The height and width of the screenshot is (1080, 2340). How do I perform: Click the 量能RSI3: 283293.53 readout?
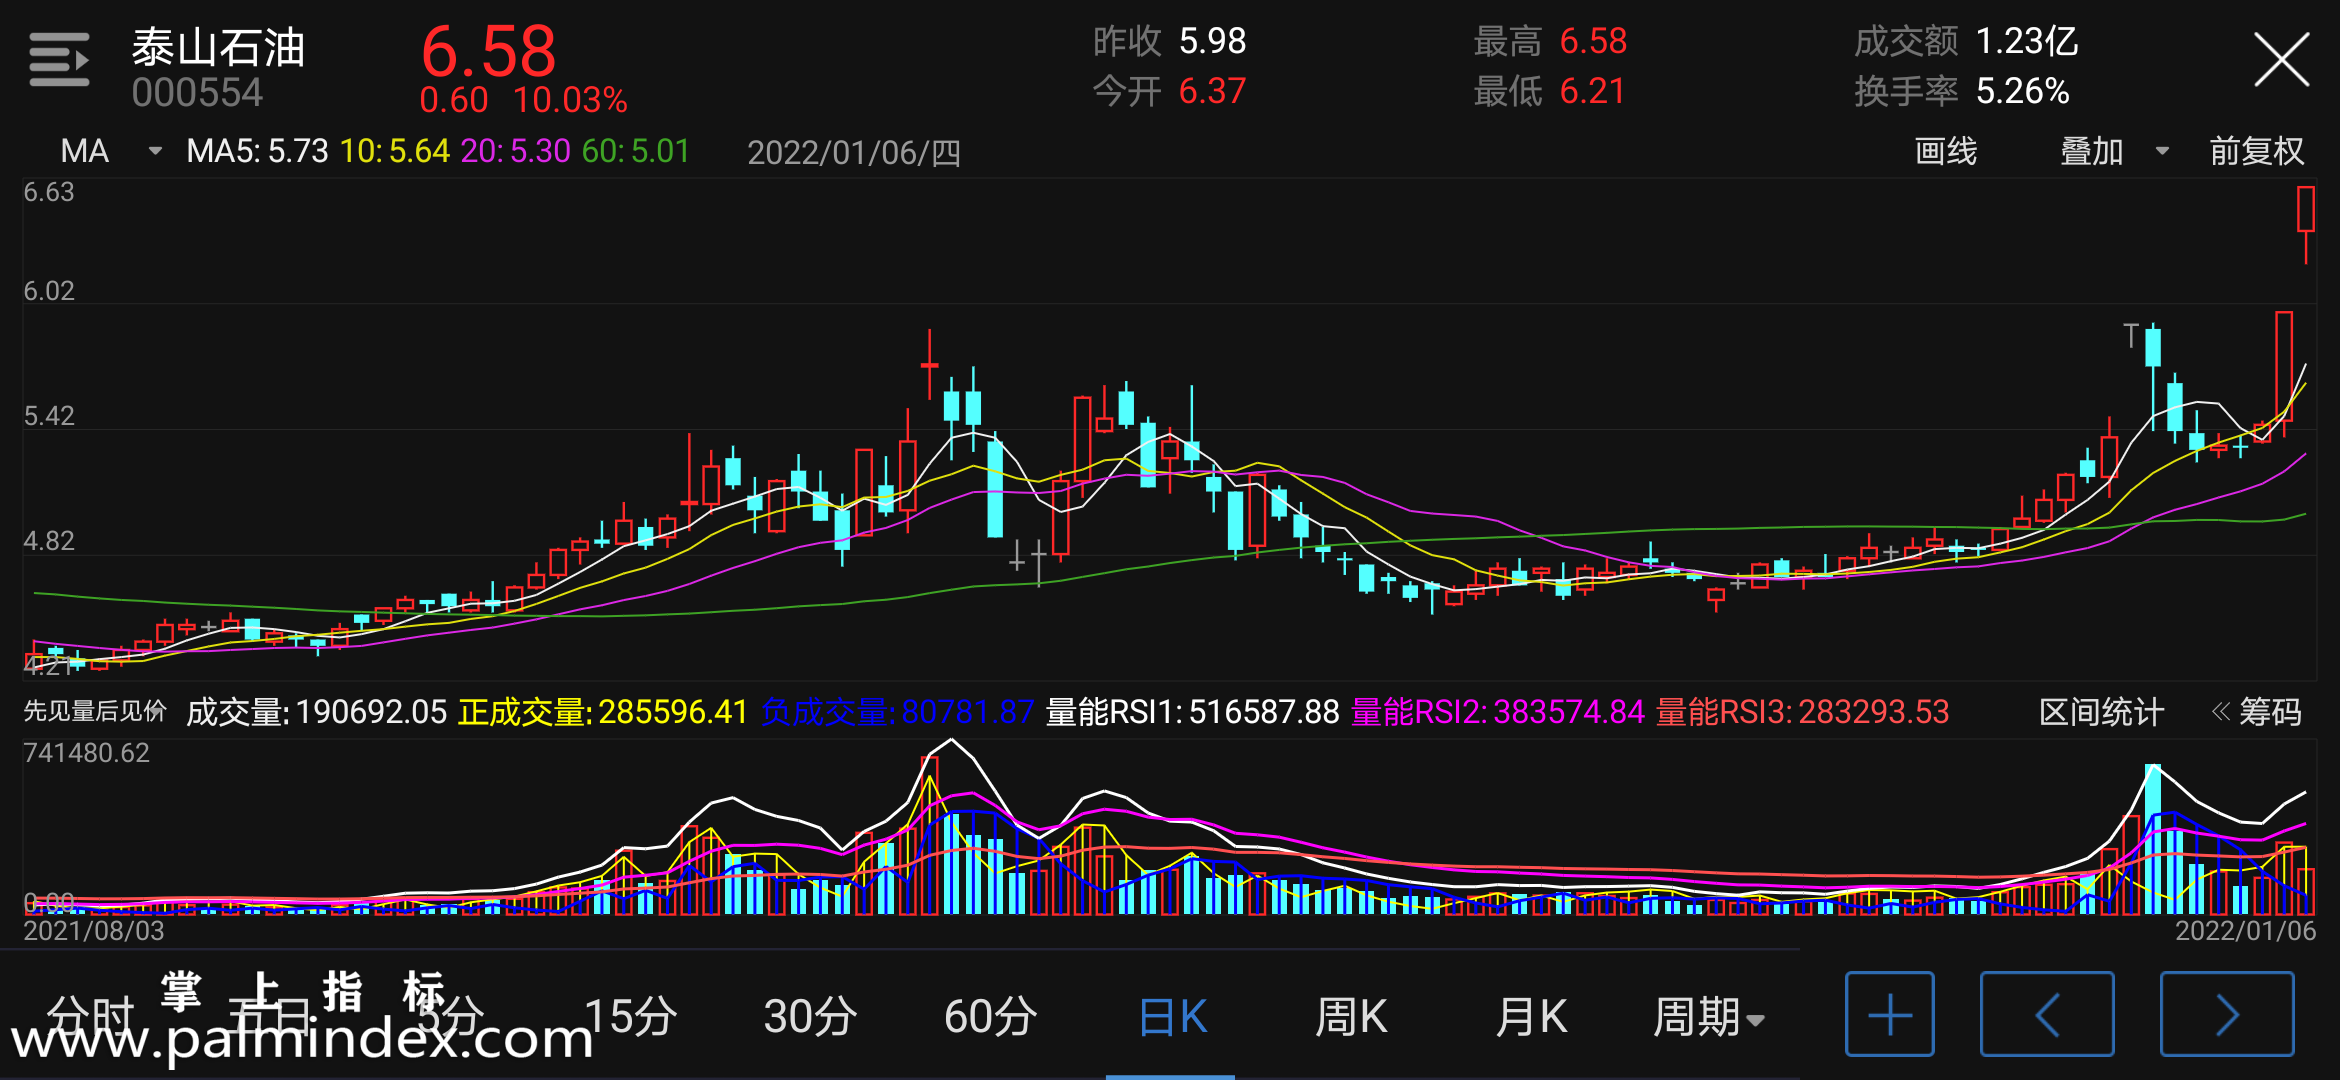[1802, 712]
